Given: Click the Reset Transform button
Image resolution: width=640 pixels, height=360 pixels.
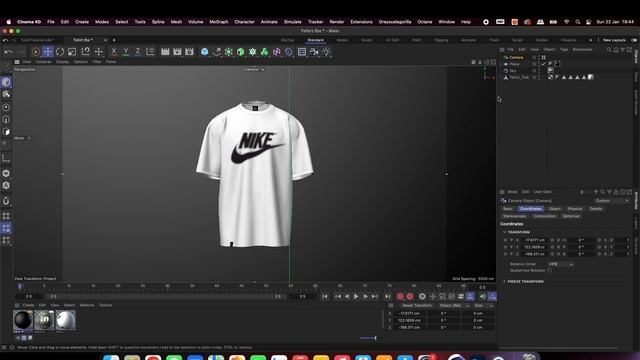Looking at the screenshot, I should [x=417, y=305].
